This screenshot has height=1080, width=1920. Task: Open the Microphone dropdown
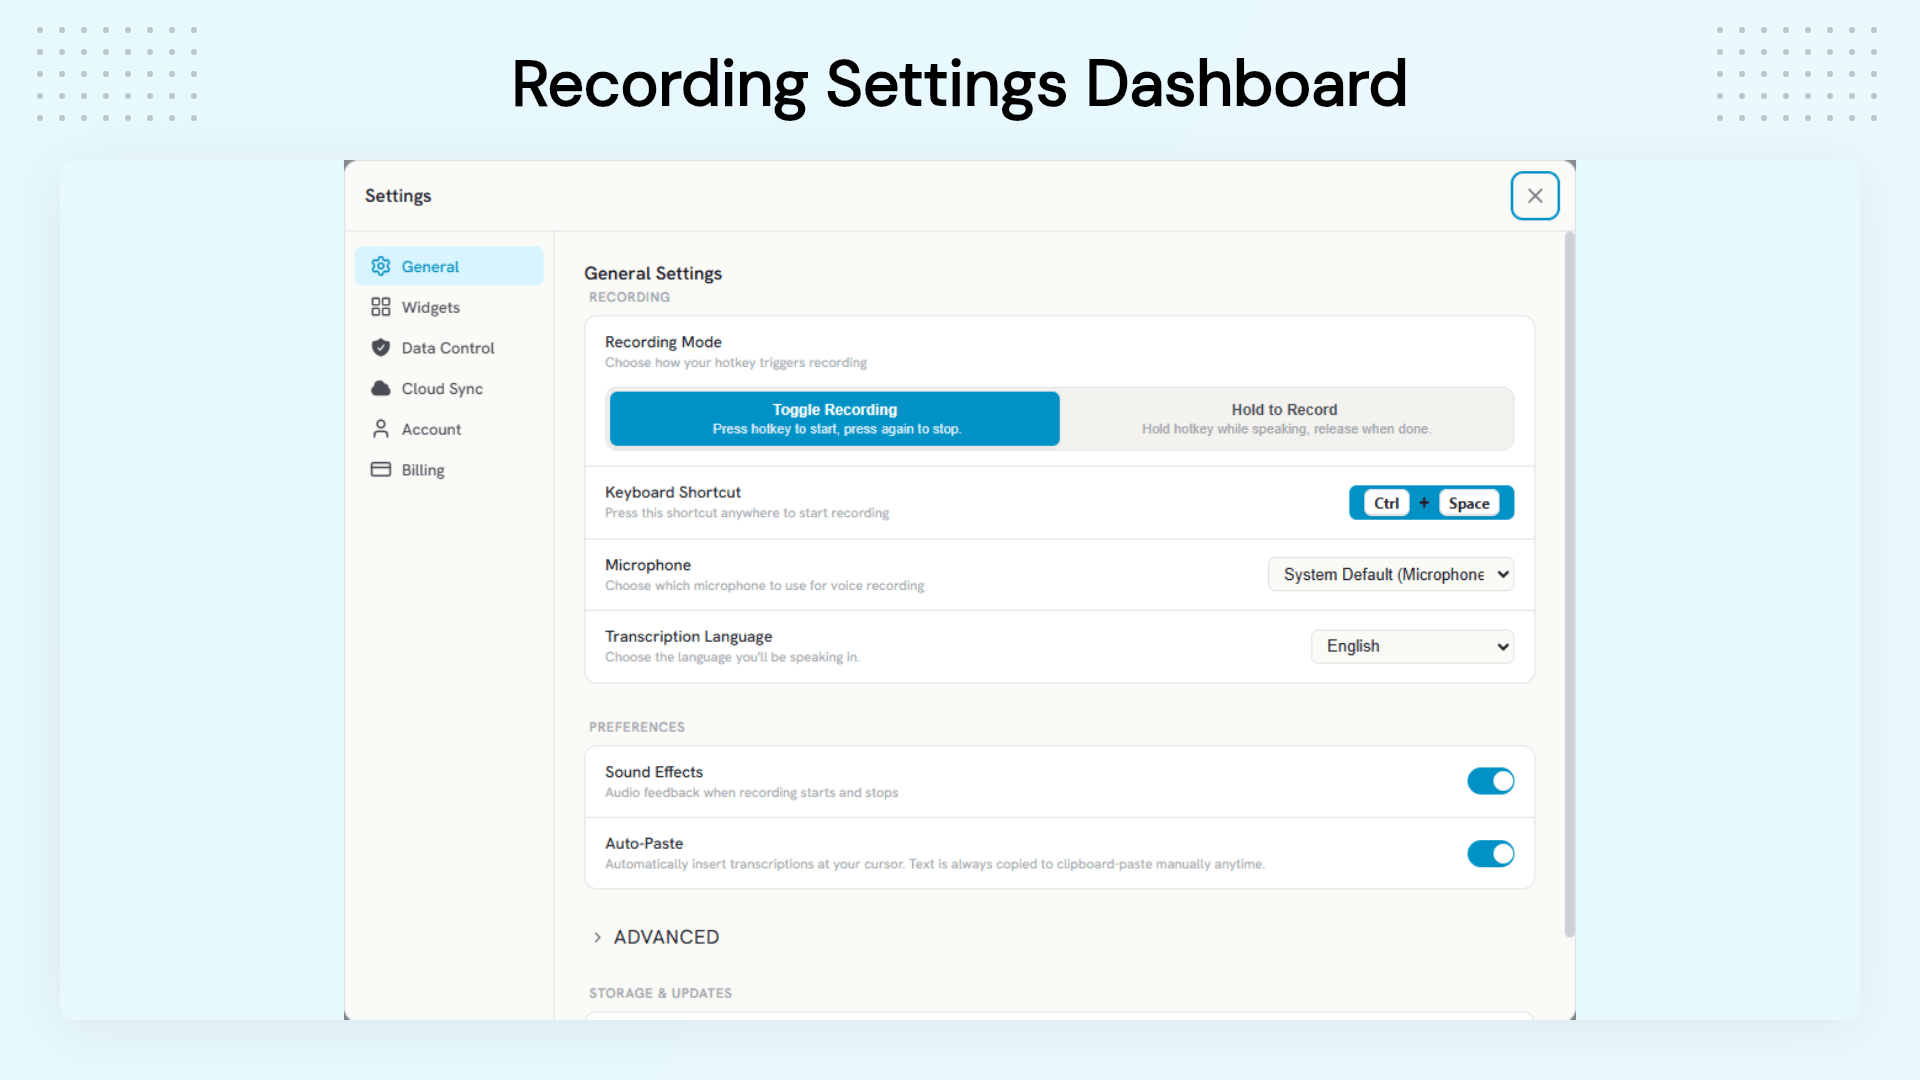coord(1391,574)
